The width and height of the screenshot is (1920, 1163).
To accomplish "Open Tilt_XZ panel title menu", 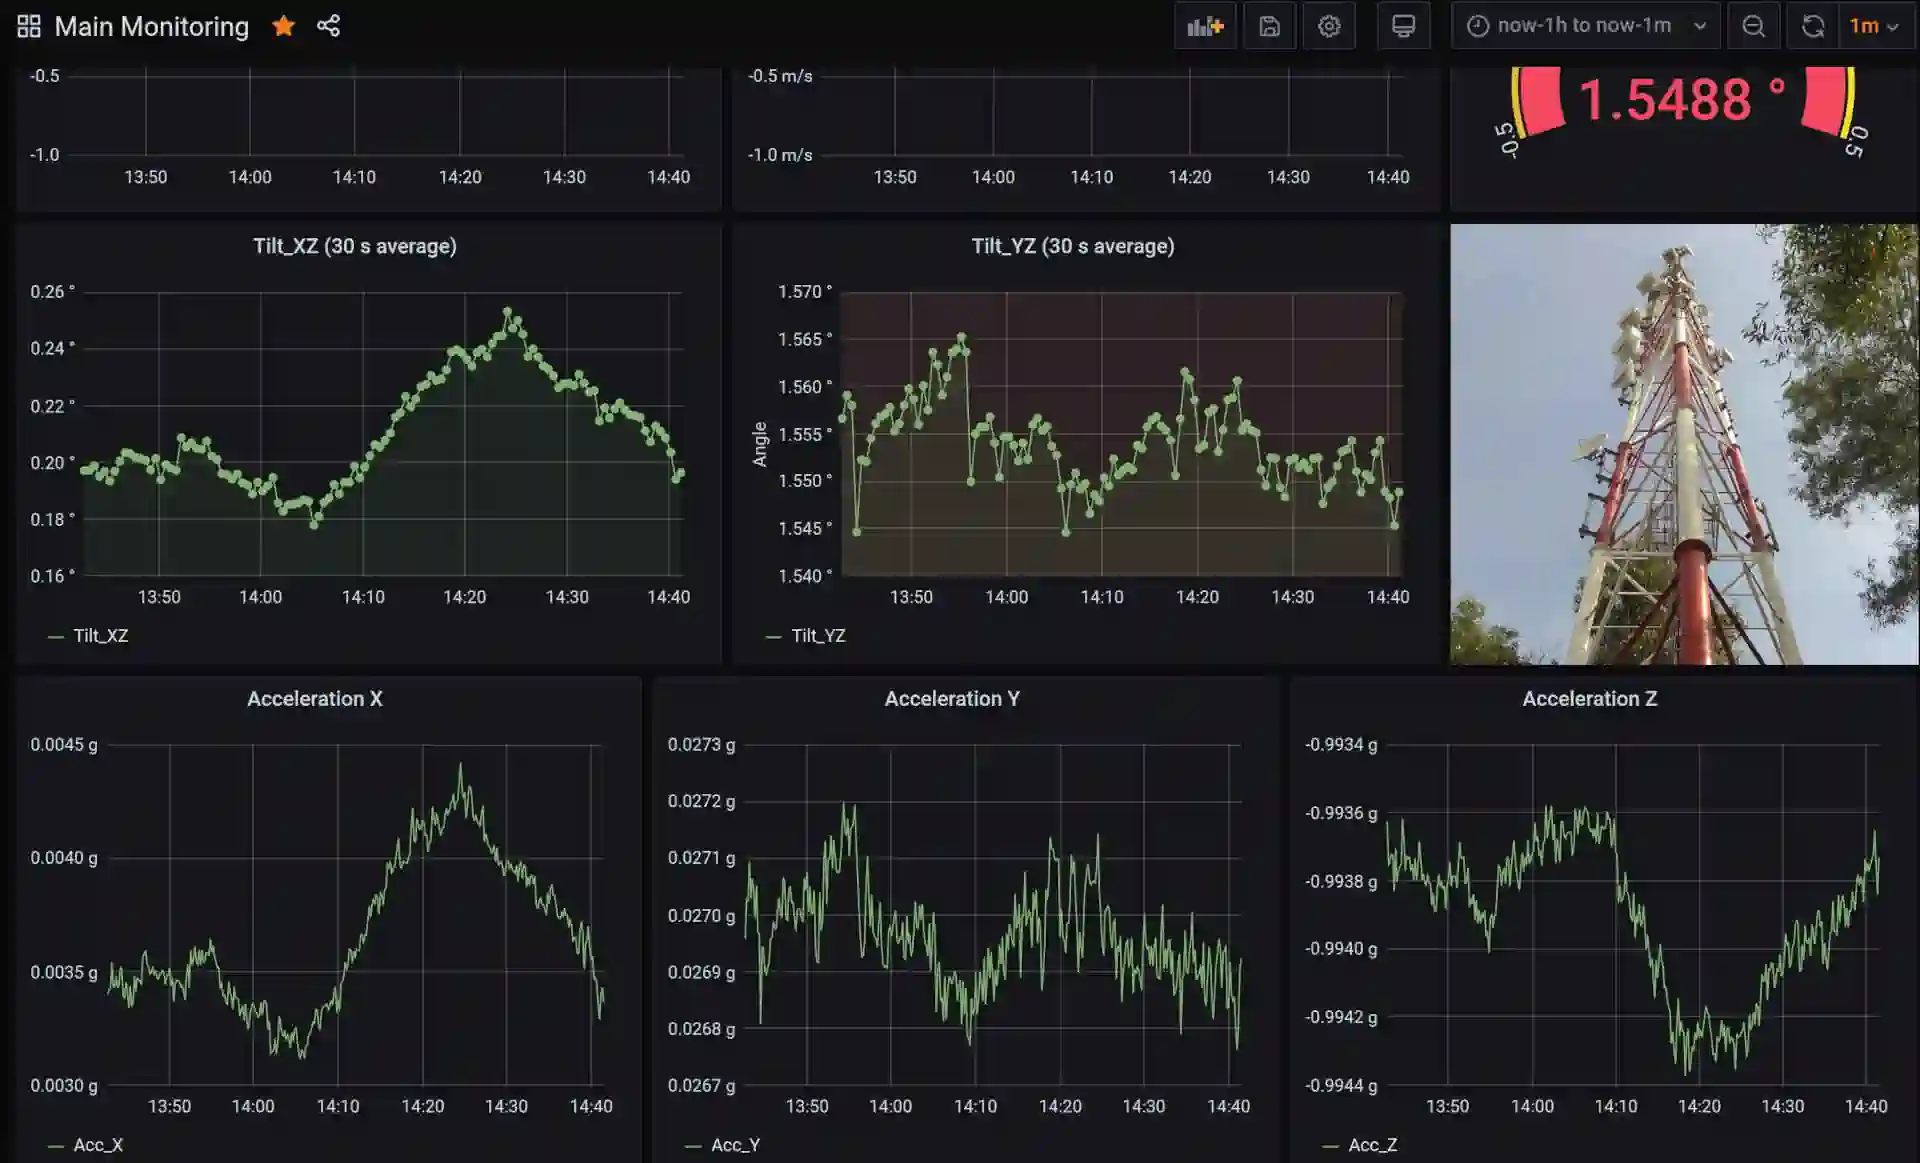I will (354, 246).
